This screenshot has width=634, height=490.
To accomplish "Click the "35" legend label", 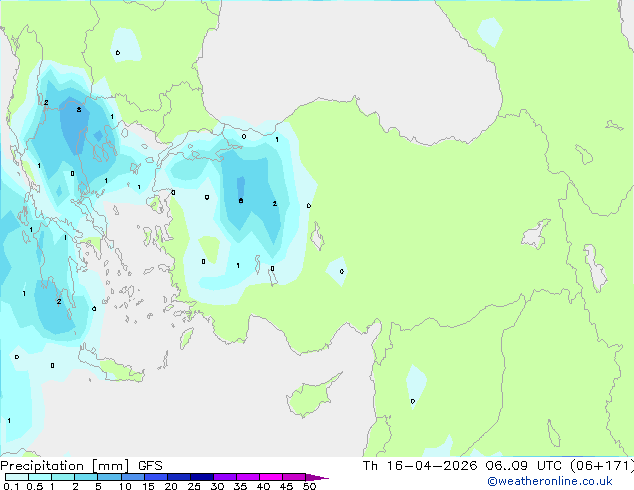I will (240, 486).
